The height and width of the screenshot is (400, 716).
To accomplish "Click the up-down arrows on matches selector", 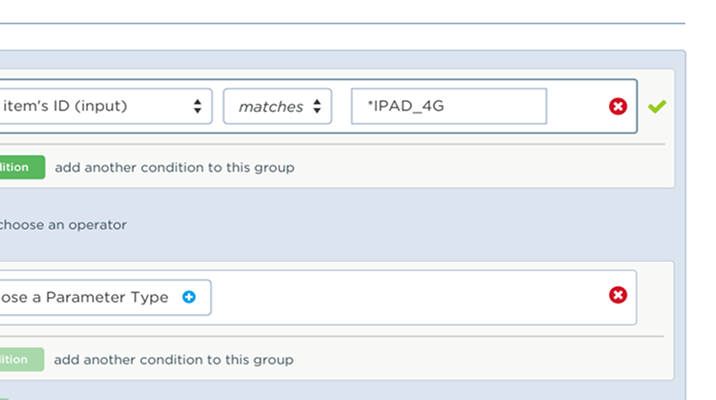I will (317, 106).
